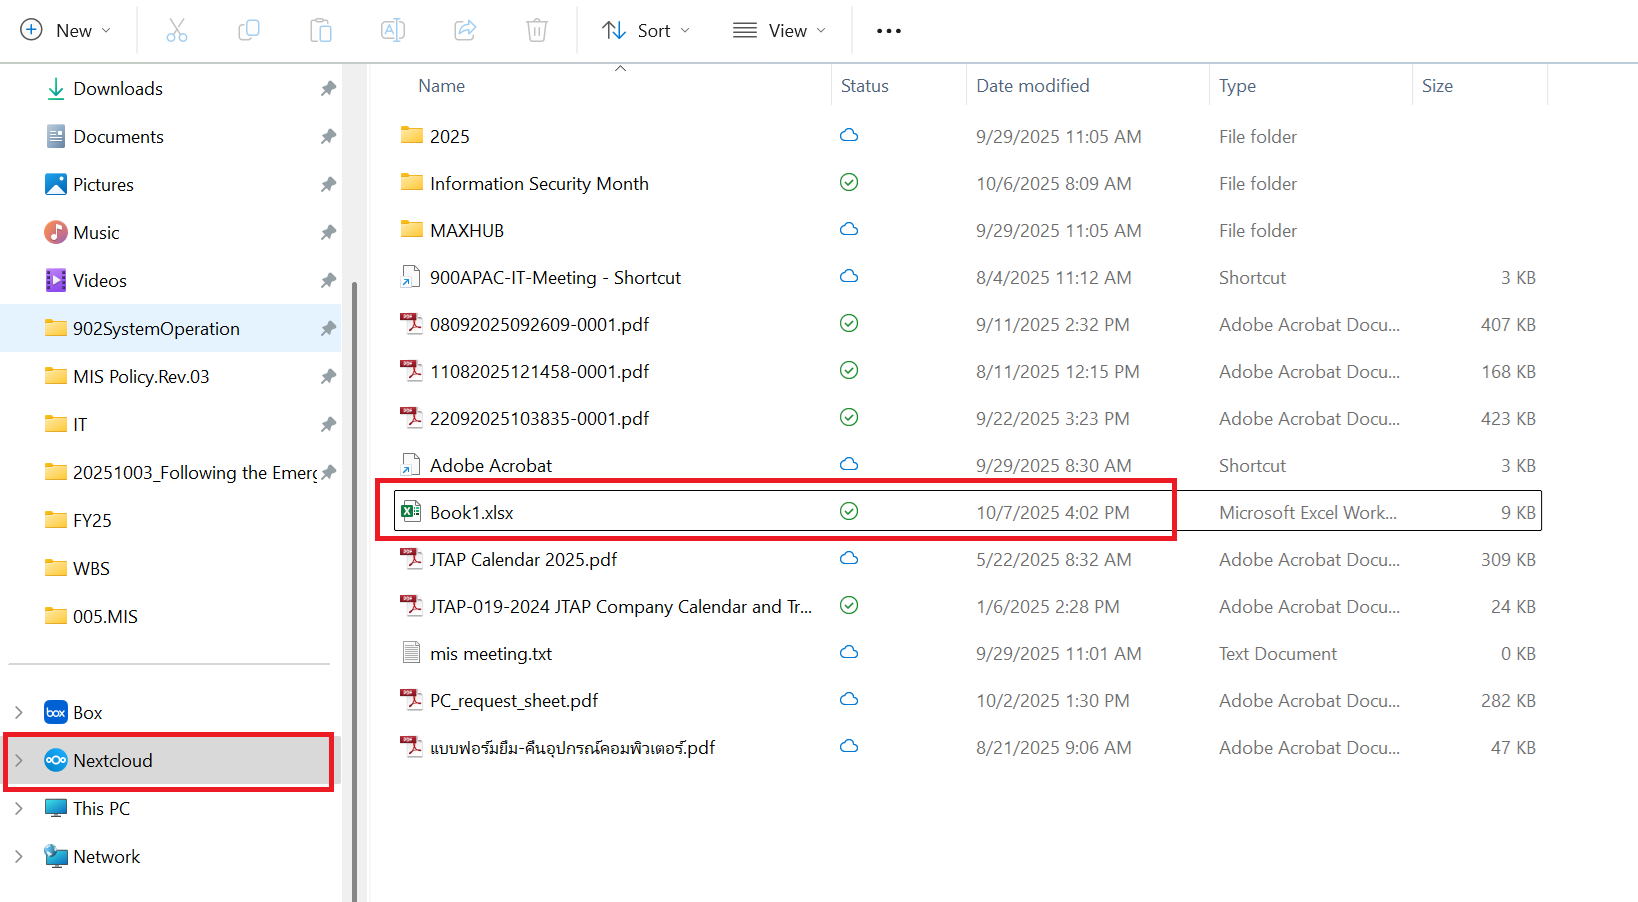Sort by Date modified column header
The height and width of the screenshot is (902, 1638).
[1033, 86]
